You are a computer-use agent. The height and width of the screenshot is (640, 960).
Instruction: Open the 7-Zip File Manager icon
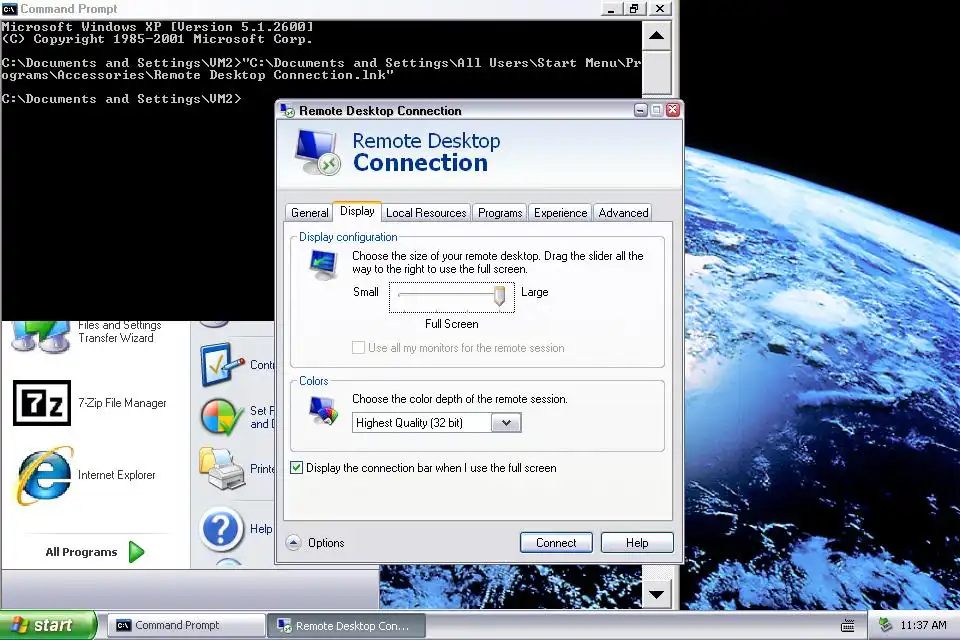pyautogui.click(x=42, y=403)
